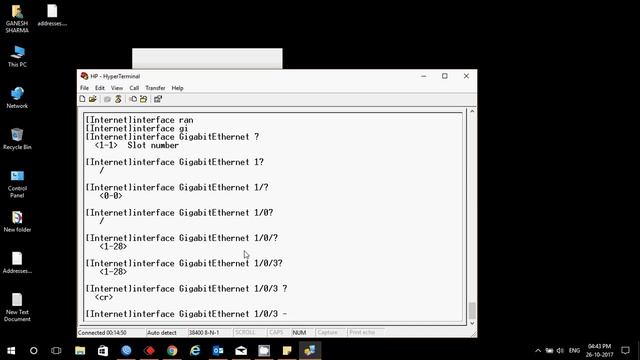Click the volume speaker tray icon
Screen dimensions: 640x360
click(560, 351)
